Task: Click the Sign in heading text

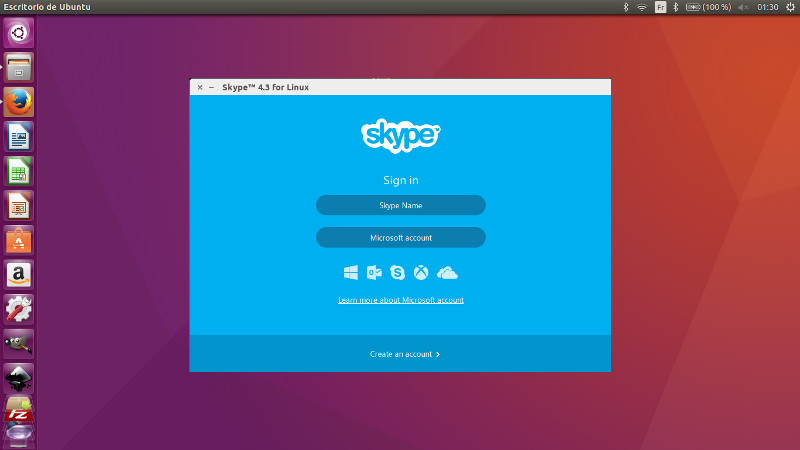Action: tap(401, 180)
